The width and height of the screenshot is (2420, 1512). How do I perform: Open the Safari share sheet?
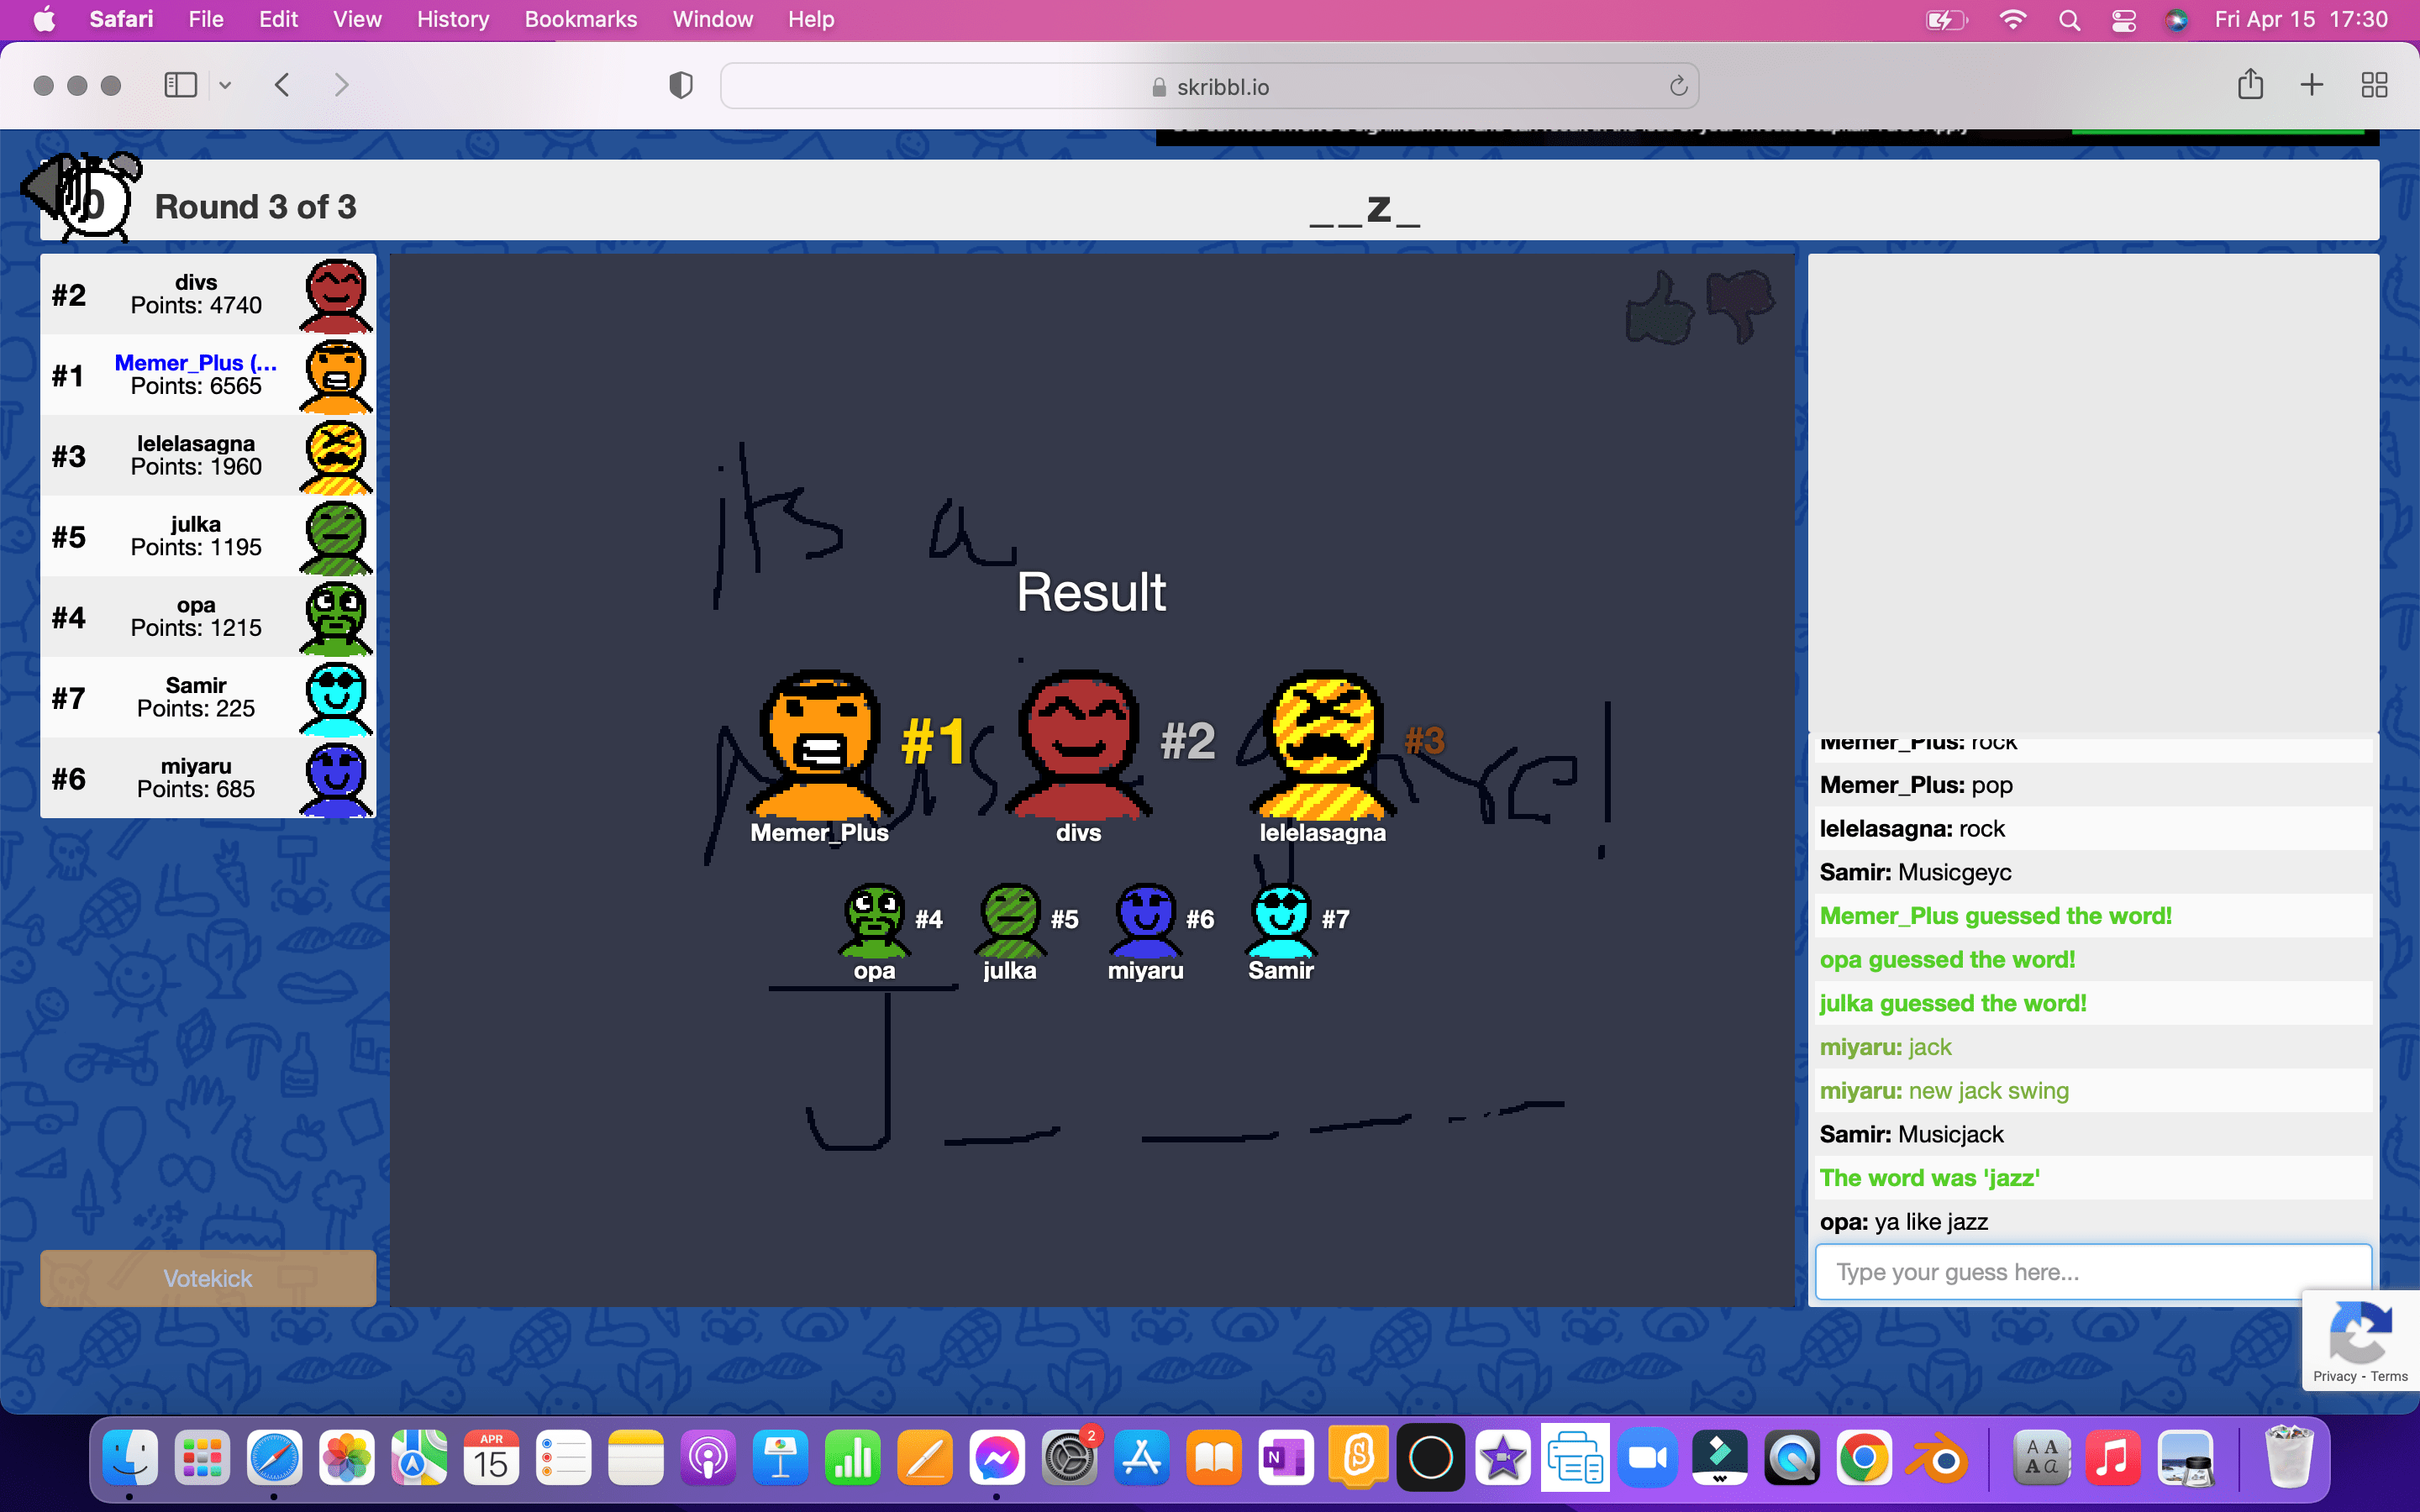2250,85
